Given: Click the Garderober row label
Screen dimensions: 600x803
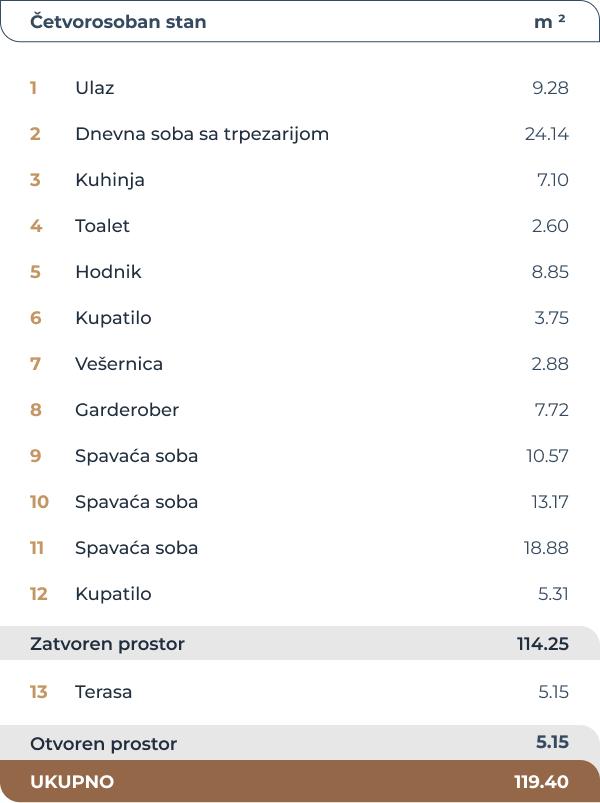Looking at the screenshot, I should pos(127,410).
